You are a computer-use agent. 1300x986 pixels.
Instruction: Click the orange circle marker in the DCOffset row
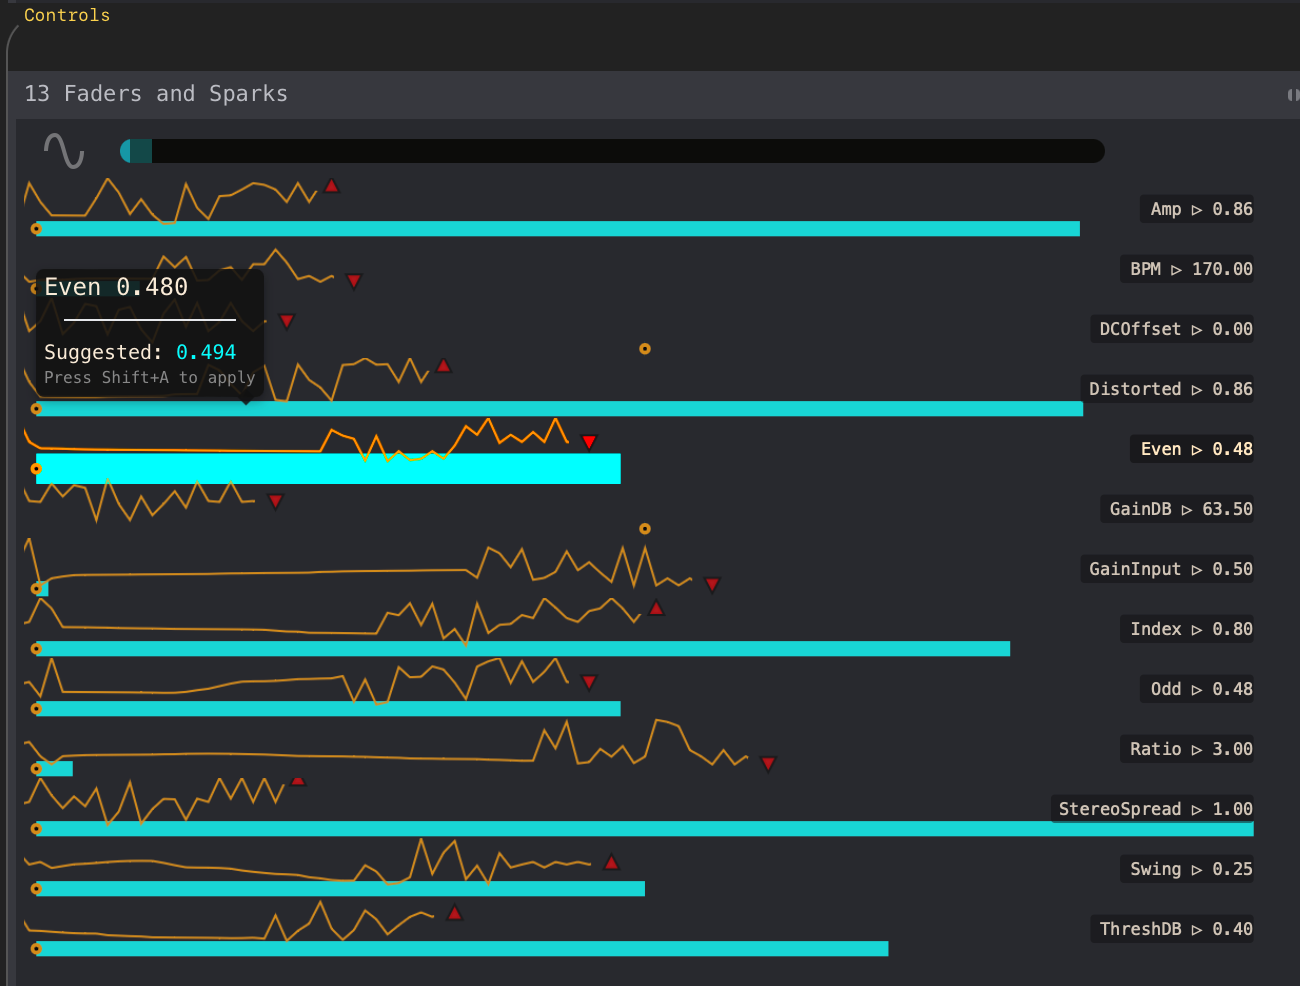click(645, 349)
